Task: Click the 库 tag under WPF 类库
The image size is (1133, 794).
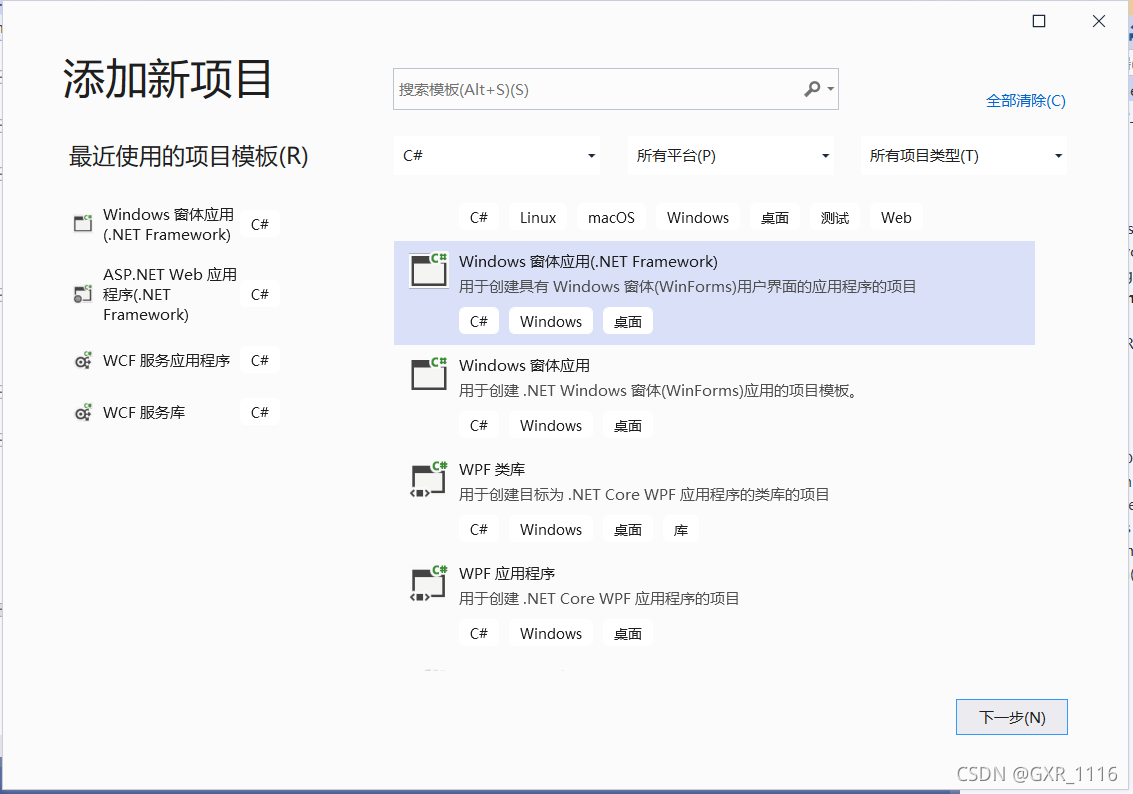Action: coord(681,530)
